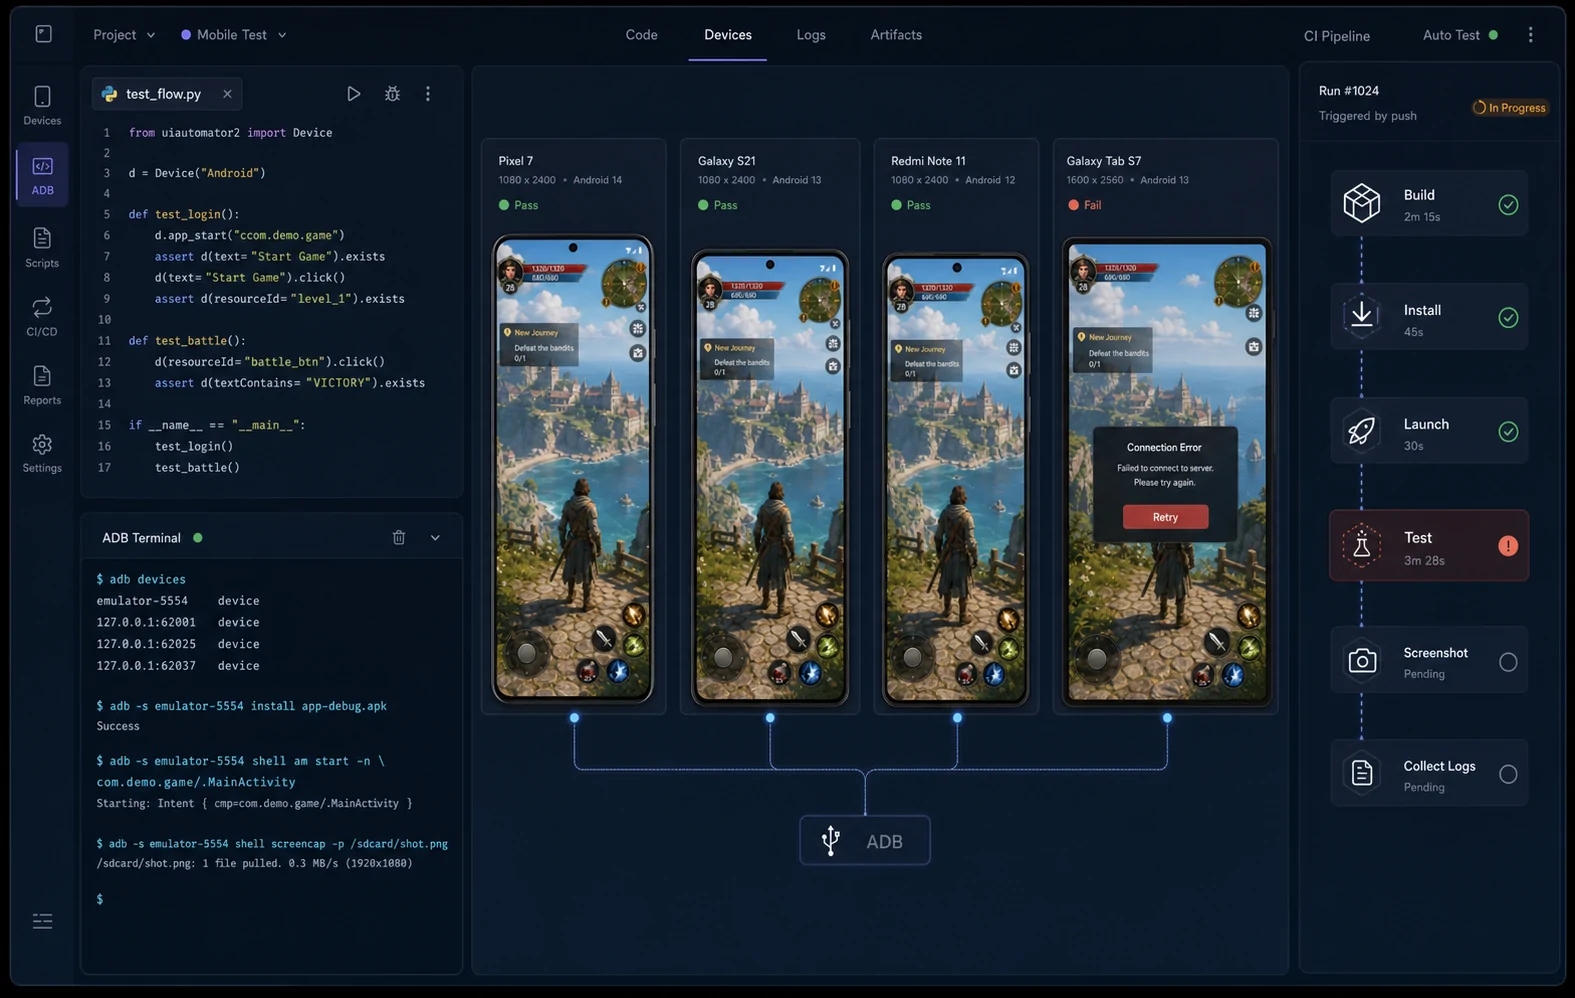This screenshot has width=1575, height=998.
Task: Click the Galaxy Tab S7 Fail status
Action: point(1084,205)
